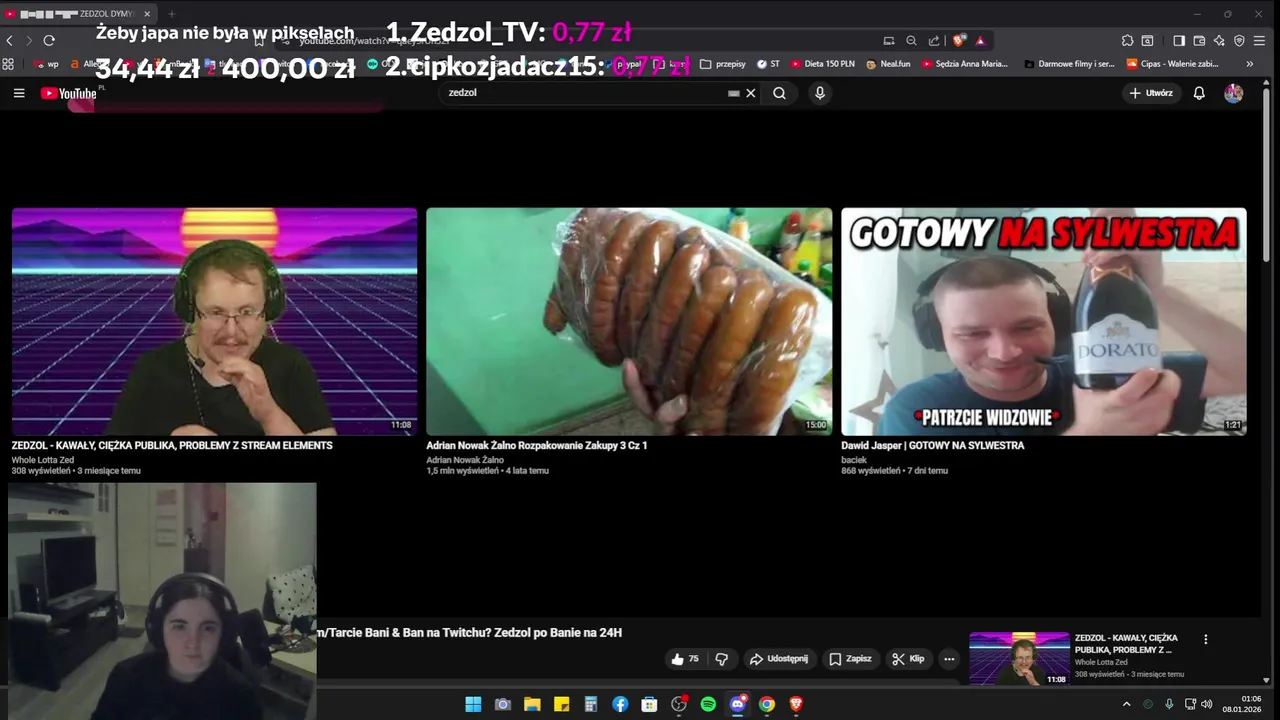Screen dimensions: 1280x720
Task: Show hidden system tray icons chevron
Action: [1126, 704]
